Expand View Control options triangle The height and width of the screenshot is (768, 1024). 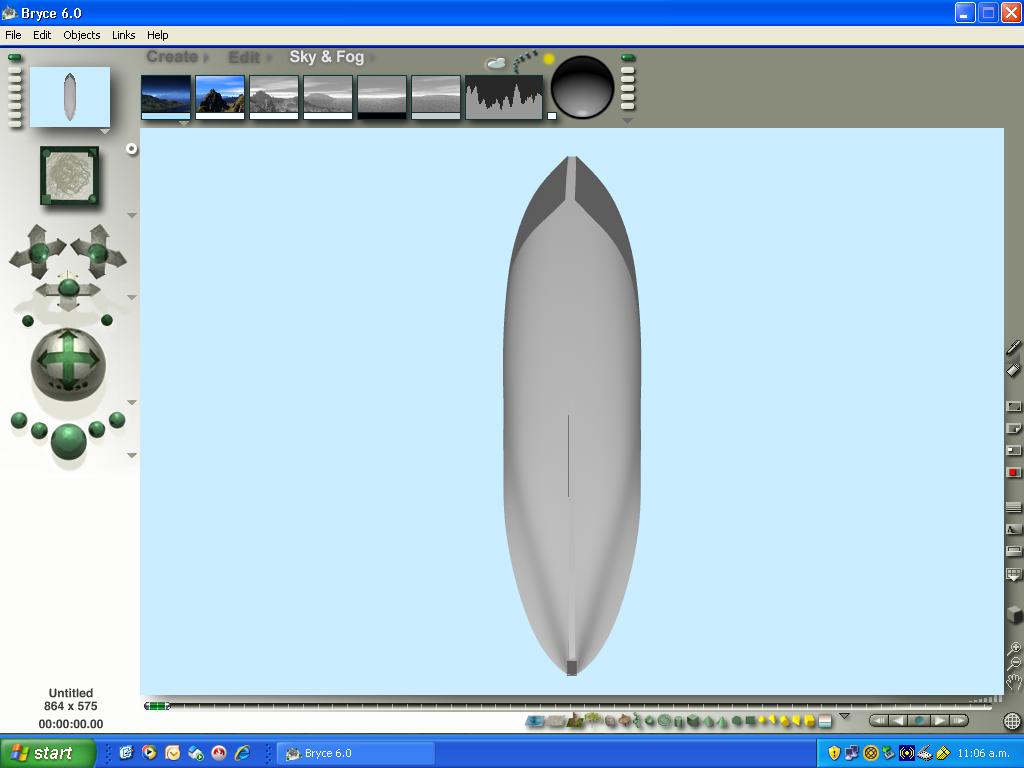(x=131, y=215)
